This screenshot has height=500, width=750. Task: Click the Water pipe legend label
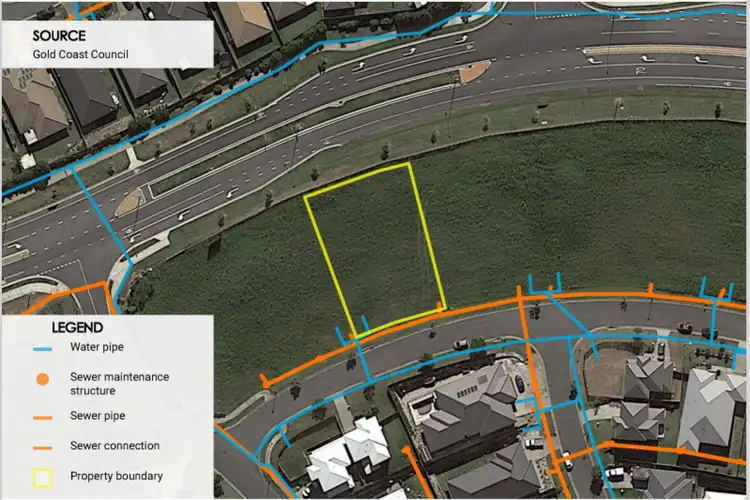[98, 348]
